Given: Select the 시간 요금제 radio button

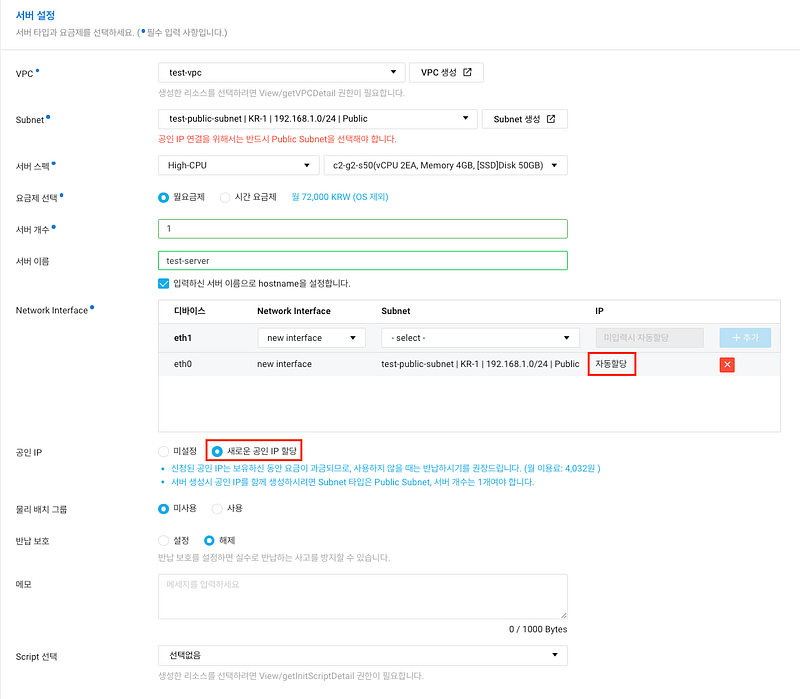Looking at the screenshot, I should coord(225,197).
